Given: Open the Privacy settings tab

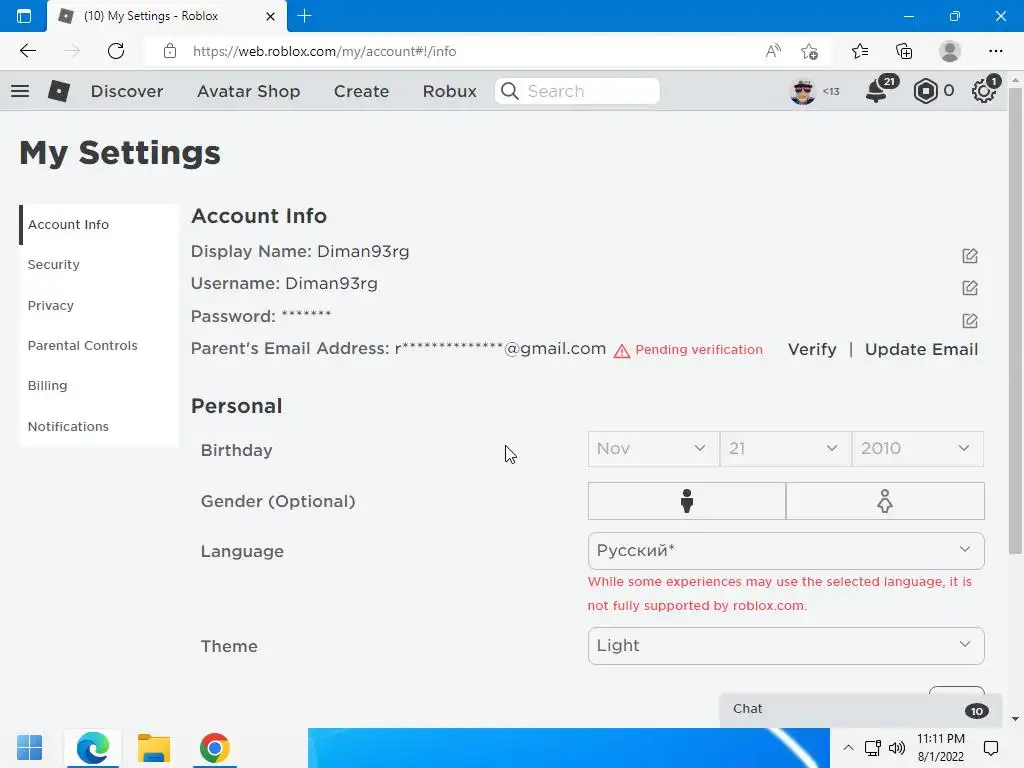Looking at the screenshot, I should pyautogui.click(x=99, y=305).
